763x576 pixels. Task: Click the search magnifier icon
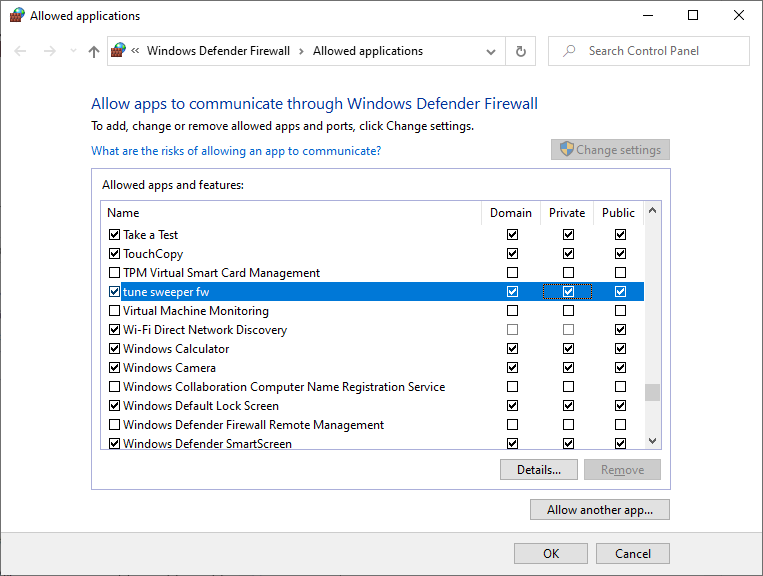click(x=569, y=51)
